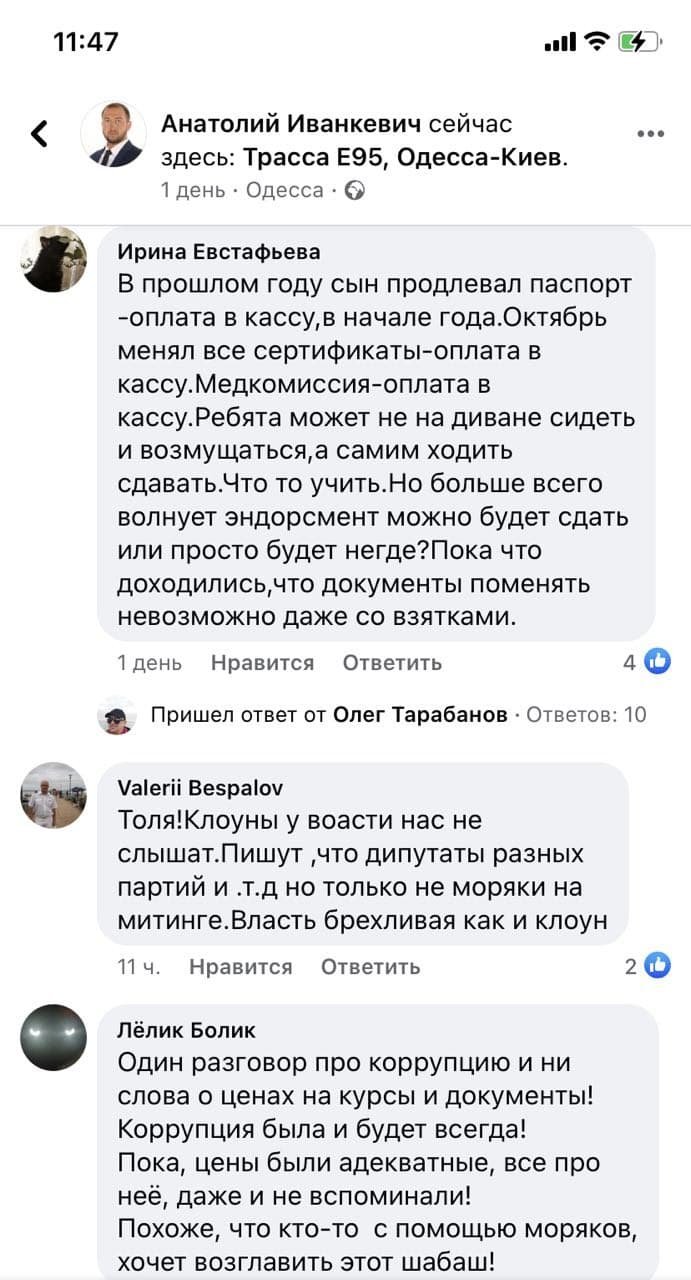
Task: Tap like reaction icon on Valerii's comment
Action: point(658,965)
